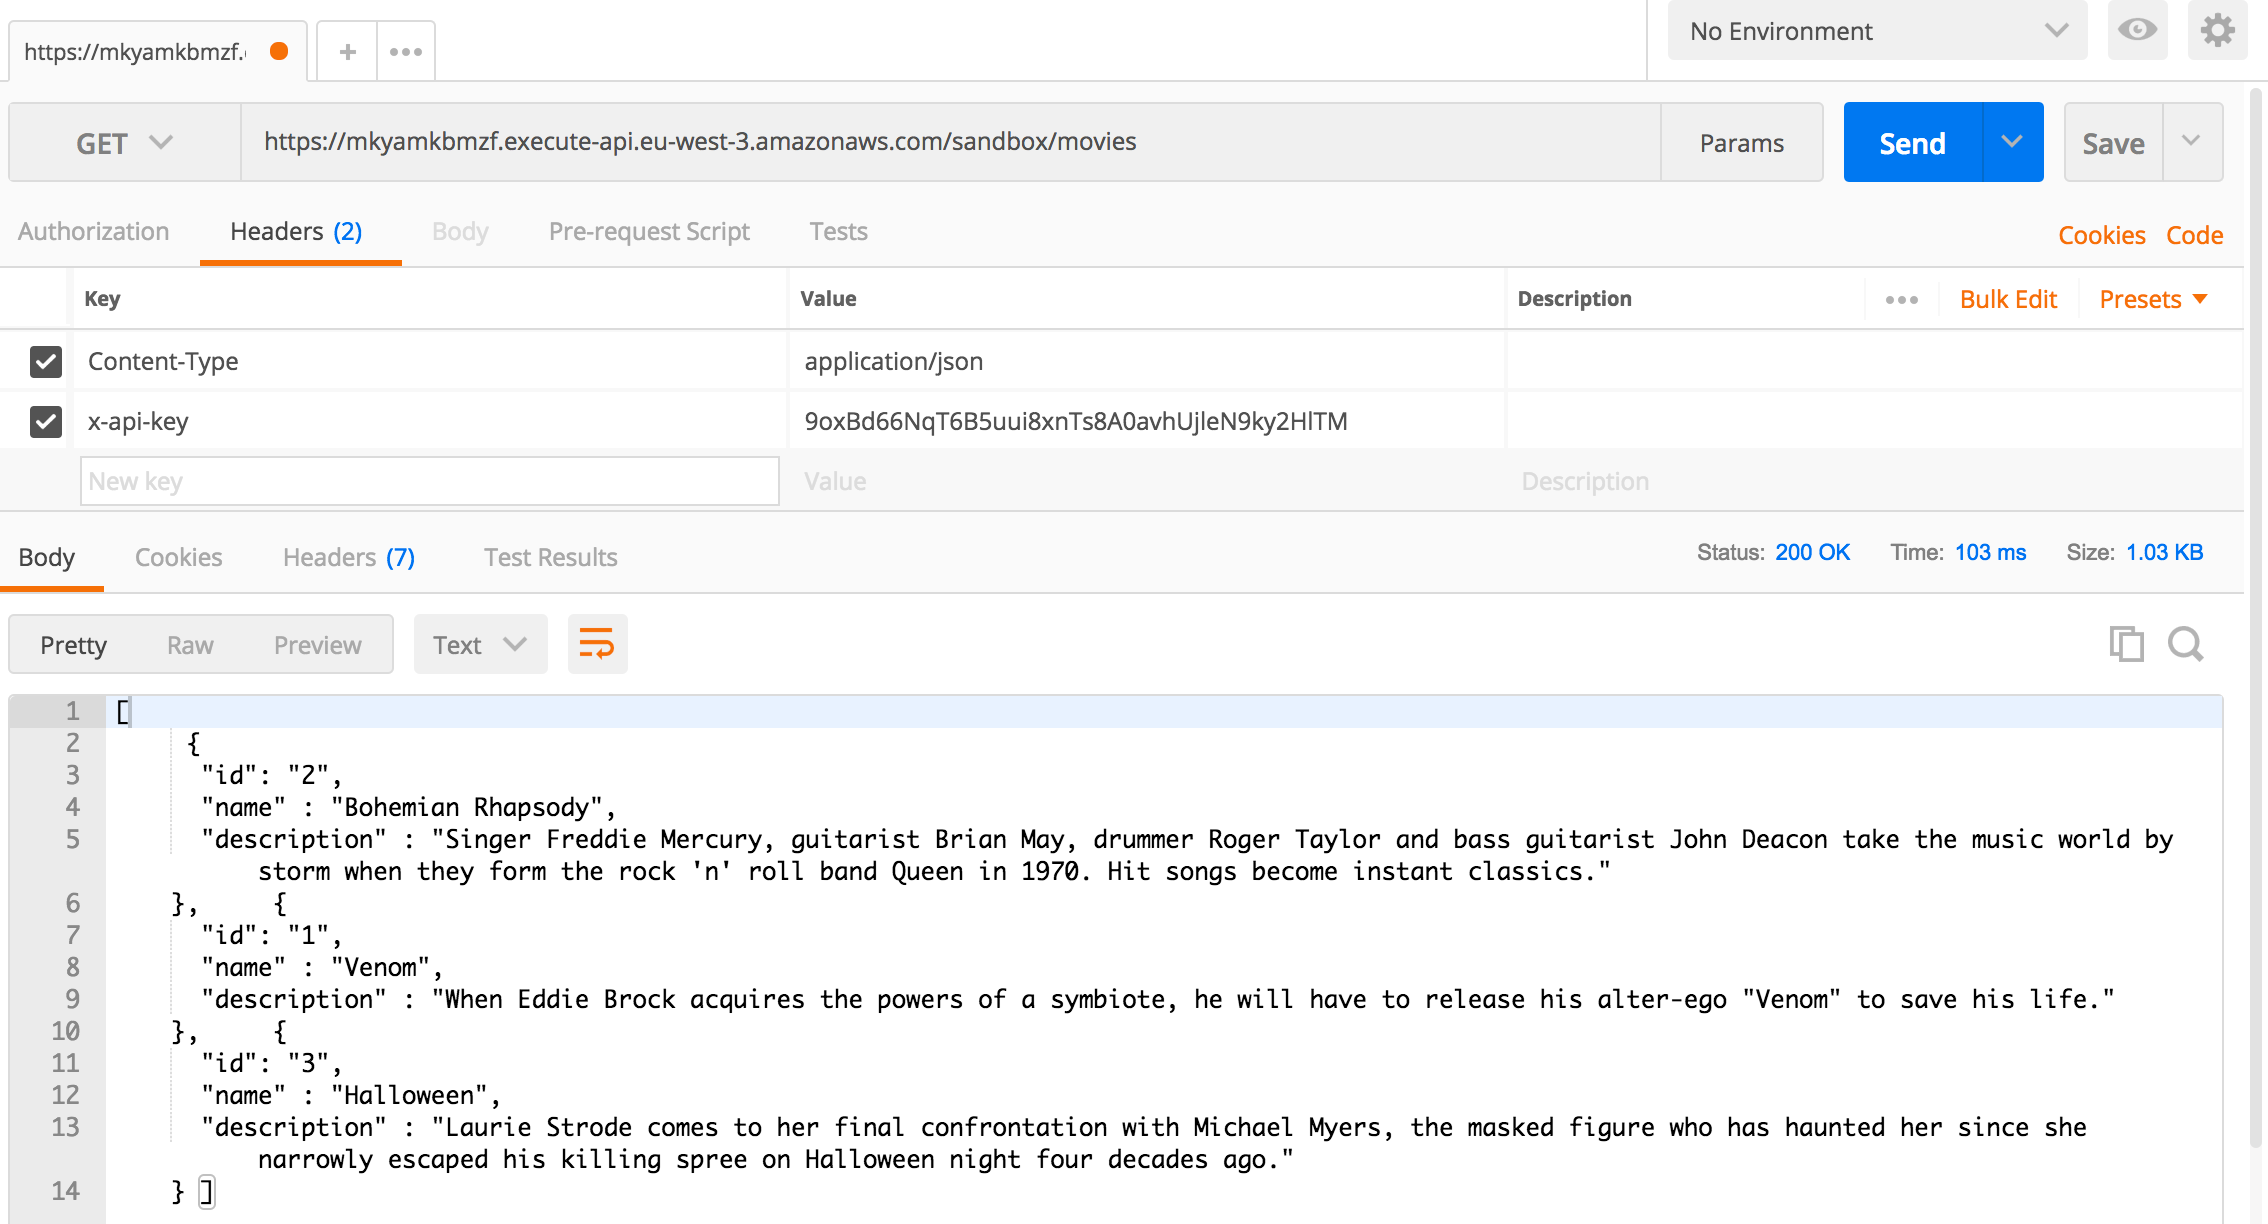2268x1224 pixels.
Task: Open the No Environment selector
Action: pyautogui.click(x=1876, y=31)
